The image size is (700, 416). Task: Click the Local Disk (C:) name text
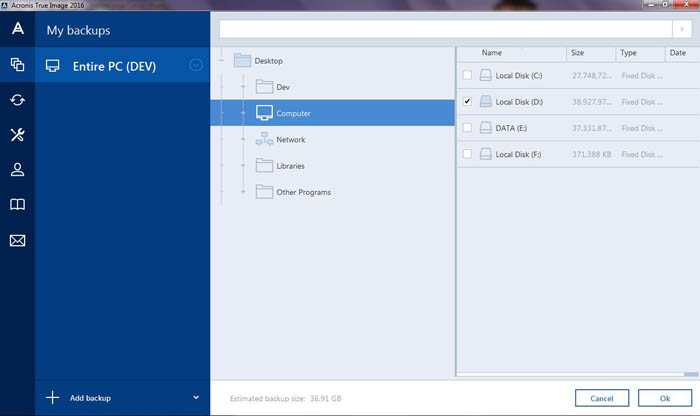coord(519,75)
